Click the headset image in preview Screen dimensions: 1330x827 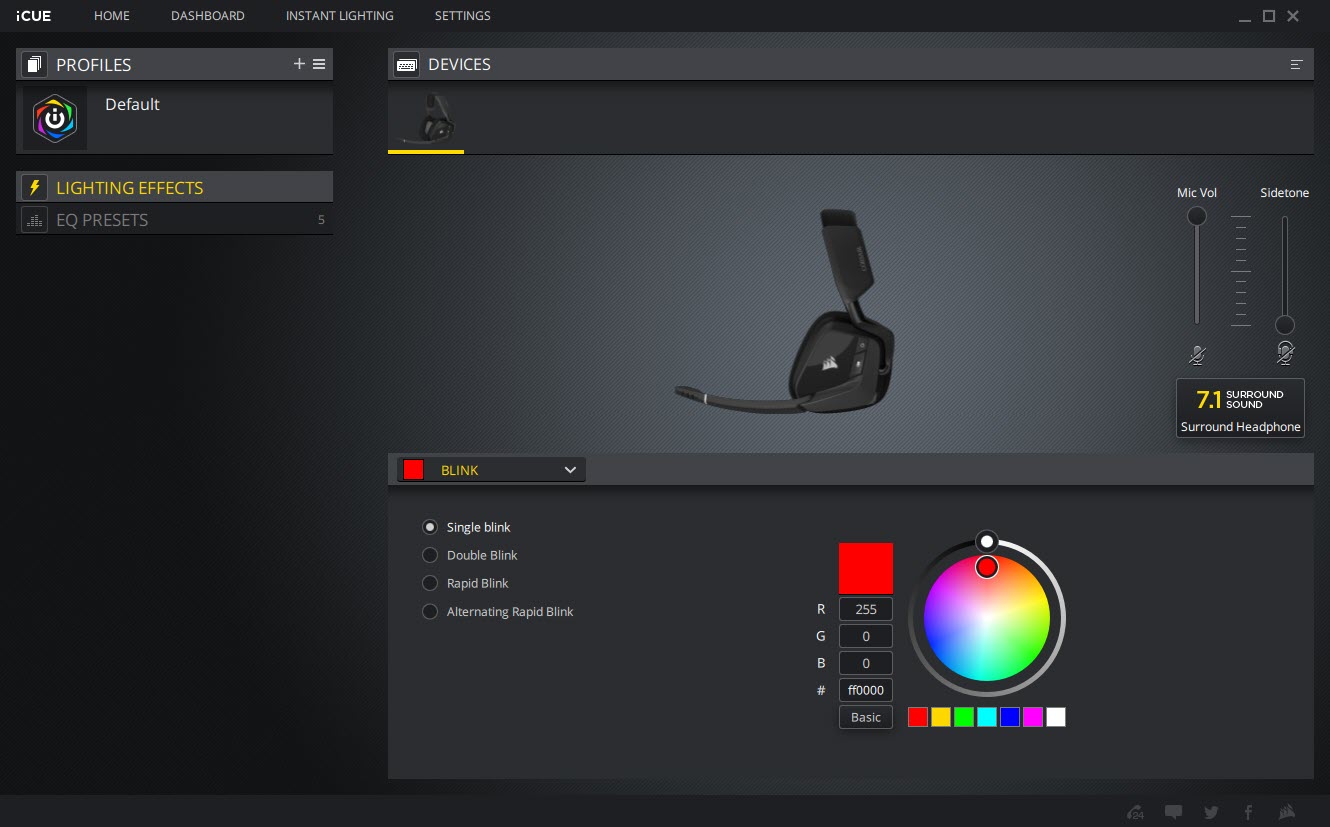point(787,312)
